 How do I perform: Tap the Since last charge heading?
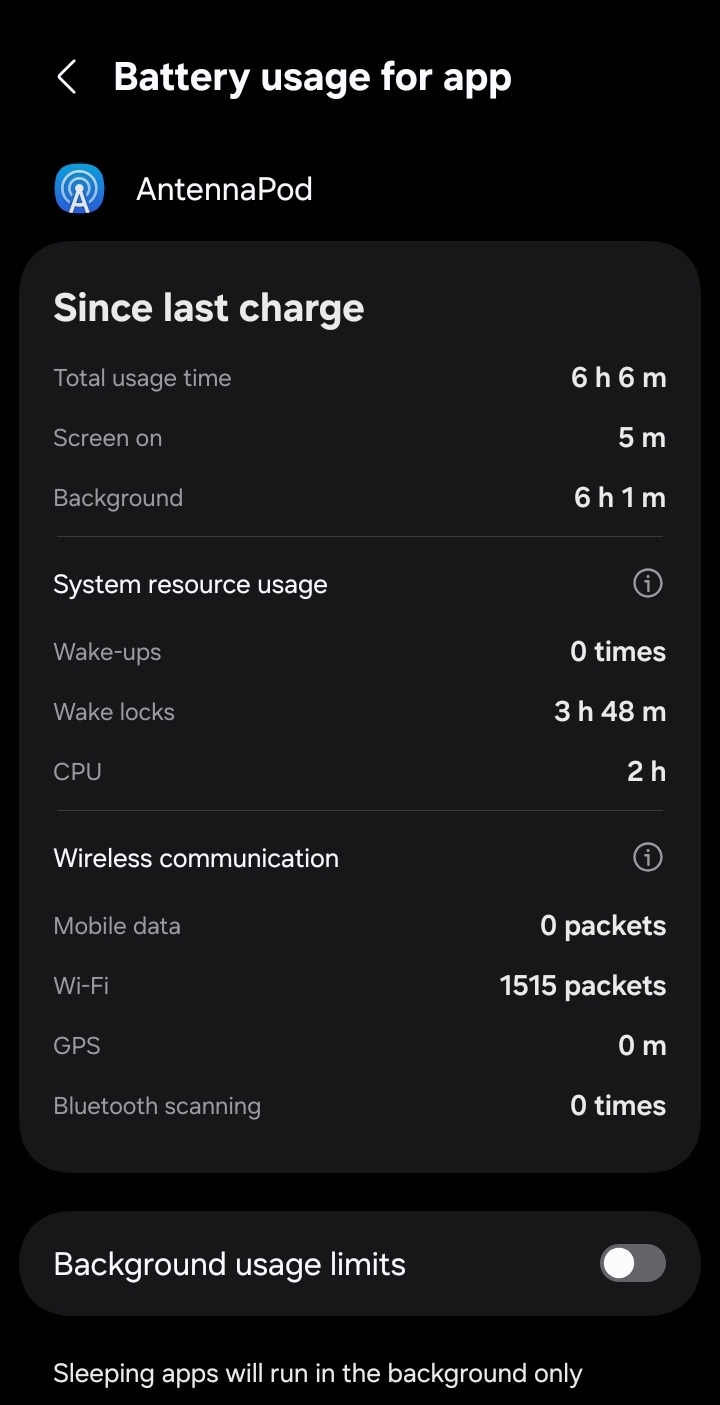point(208,308)
